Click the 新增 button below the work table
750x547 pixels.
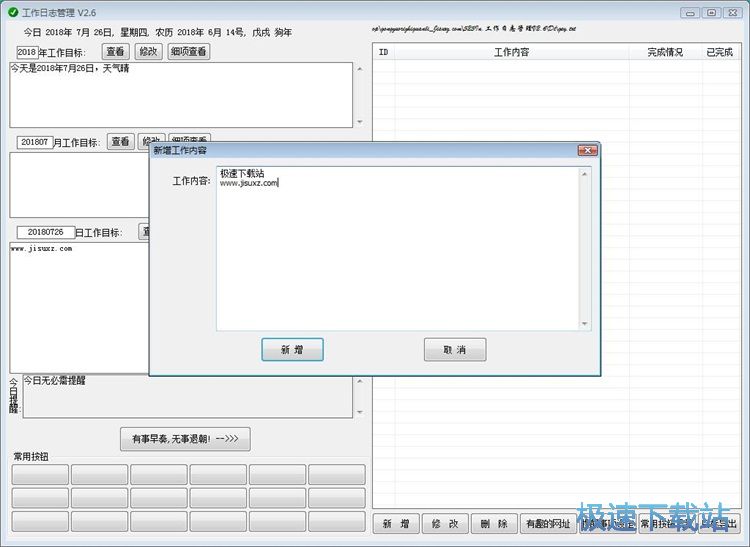pos(397,524)
